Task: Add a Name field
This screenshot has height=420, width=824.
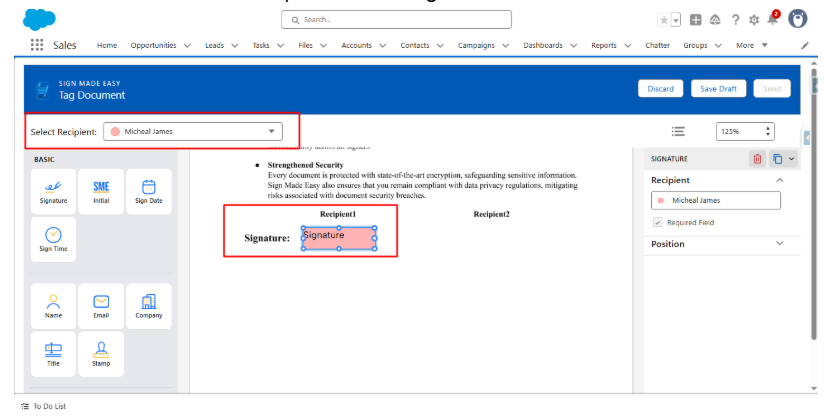Action: pyautogui.click(x=53, y=306)
